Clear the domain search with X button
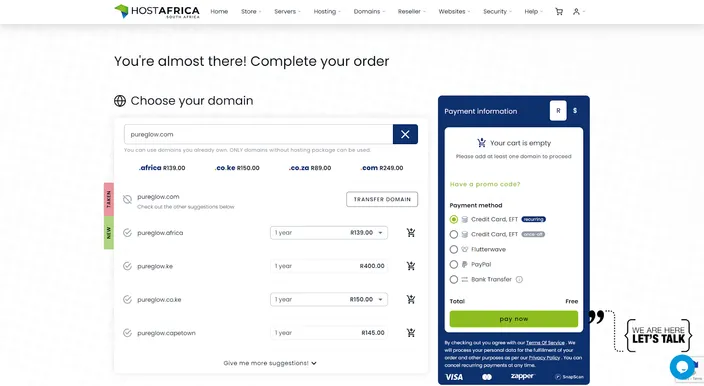 point(405,134)
